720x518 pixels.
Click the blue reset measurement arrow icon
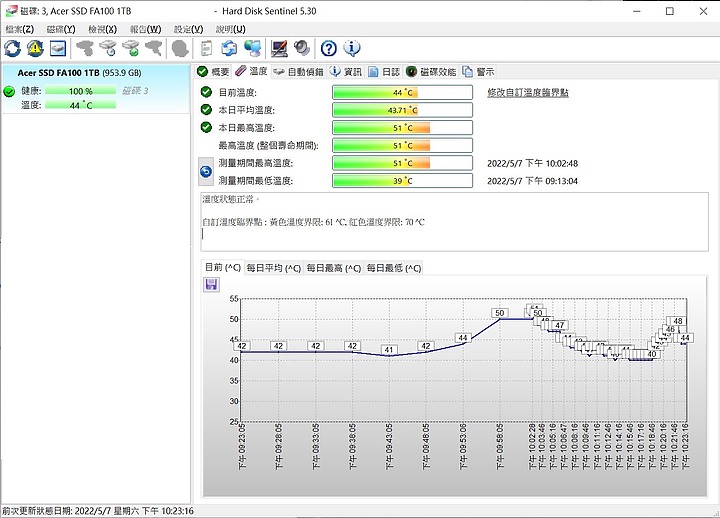click(x=206, y=172)
